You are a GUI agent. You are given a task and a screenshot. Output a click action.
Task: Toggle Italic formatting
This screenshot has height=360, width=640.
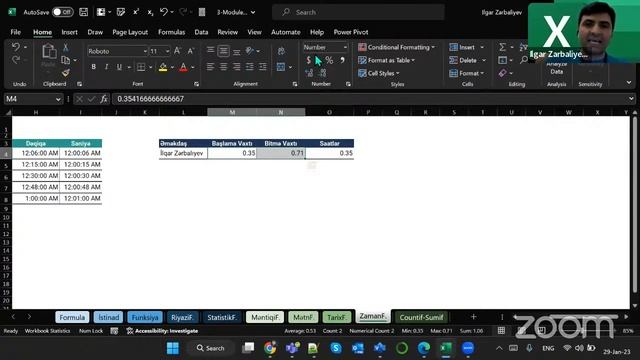point(106,67)
